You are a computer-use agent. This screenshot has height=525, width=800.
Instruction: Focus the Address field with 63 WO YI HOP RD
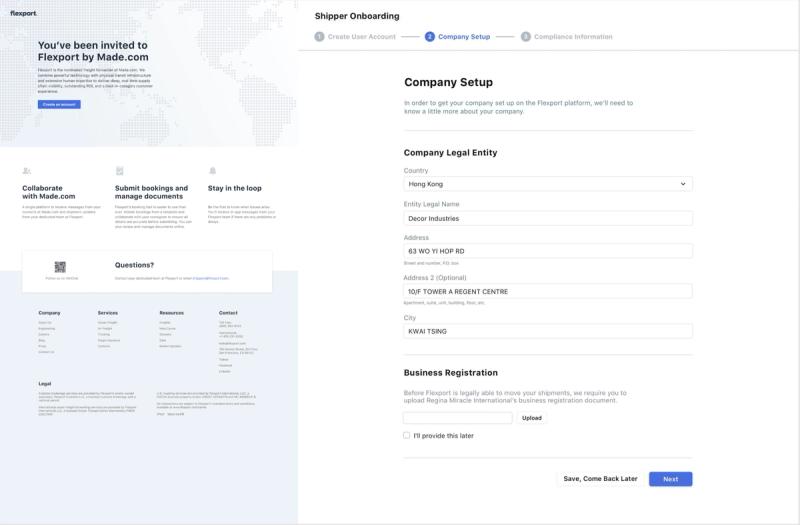pyautogui.click(x=548, y=251)
